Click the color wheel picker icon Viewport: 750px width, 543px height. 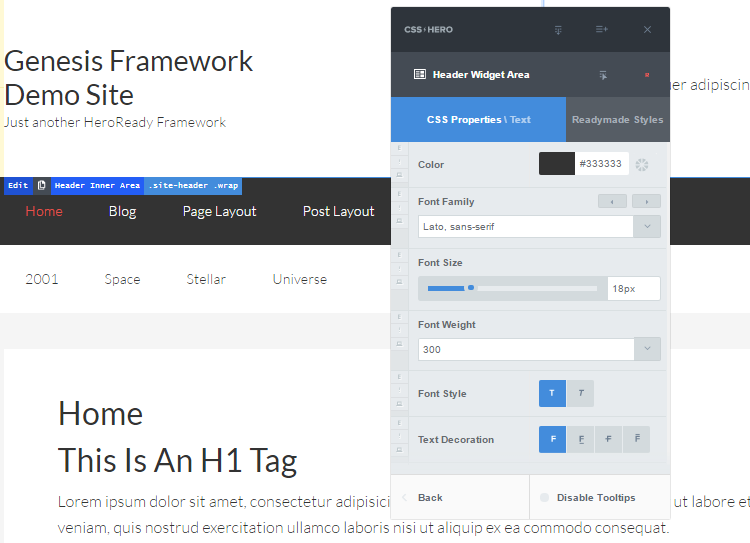[642, 164]
